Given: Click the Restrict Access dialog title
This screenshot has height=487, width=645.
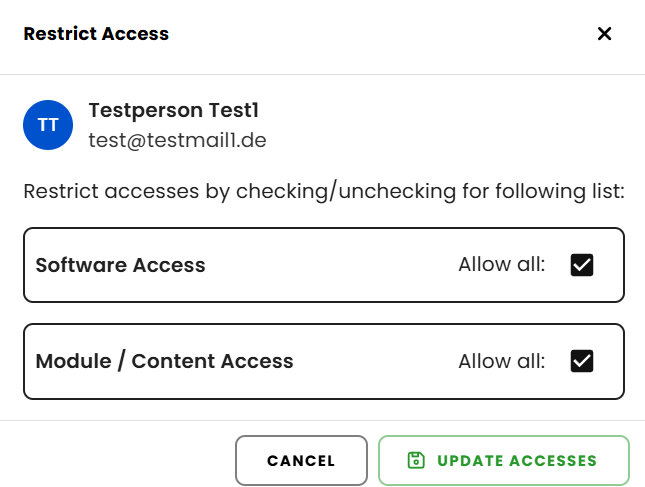Looking at the screenshot, I should [x=96, y=34].
